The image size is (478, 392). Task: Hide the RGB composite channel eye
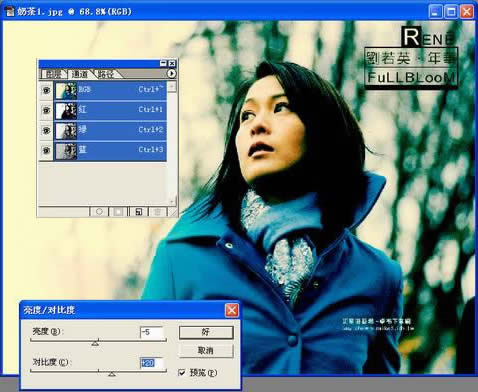click(x=46, y=90)
